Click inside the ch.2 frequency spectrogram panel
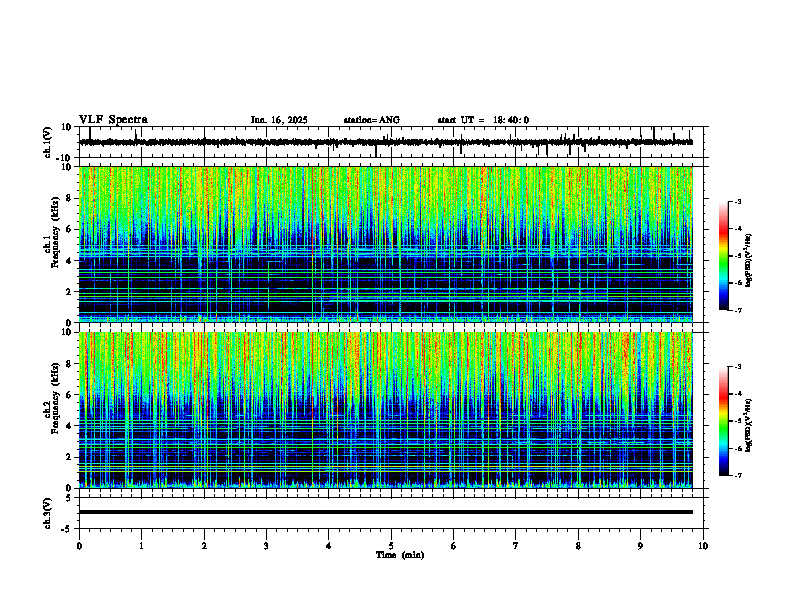The image size is (792, 612). pyautogui.click(x=385, y=410)
